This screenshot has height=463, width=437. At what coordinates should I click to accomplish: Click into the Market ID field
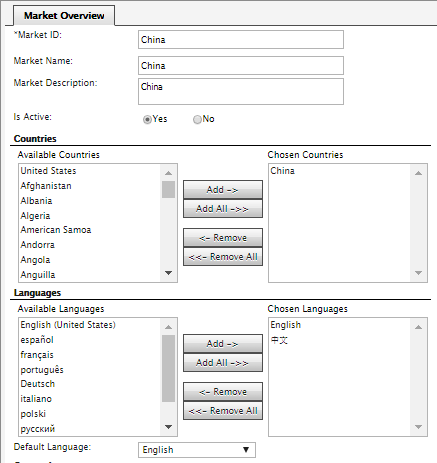coord(241,40)
